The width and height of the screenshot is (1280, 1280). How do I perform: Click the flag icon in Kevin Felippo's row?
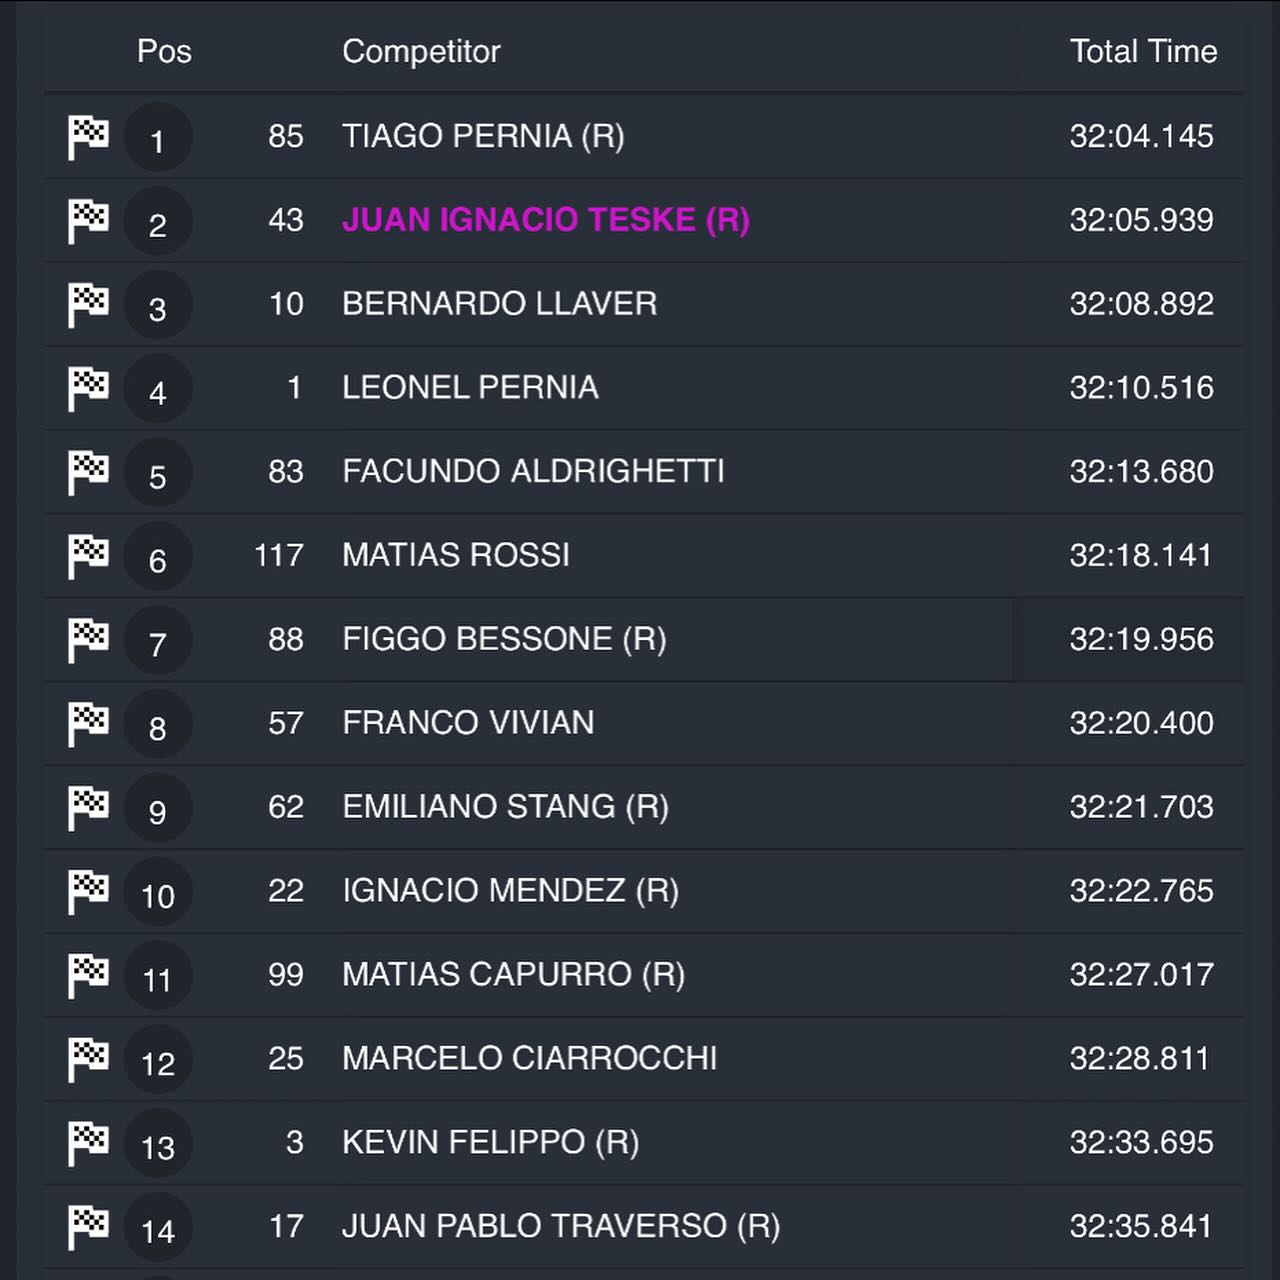[88, 1144]
